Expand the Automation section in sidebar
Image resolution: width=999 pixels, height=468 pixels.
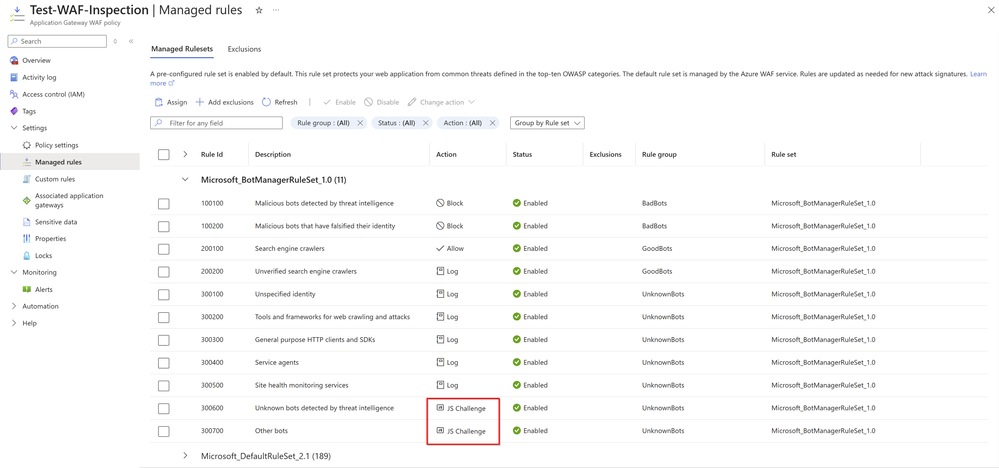point(15,306)
